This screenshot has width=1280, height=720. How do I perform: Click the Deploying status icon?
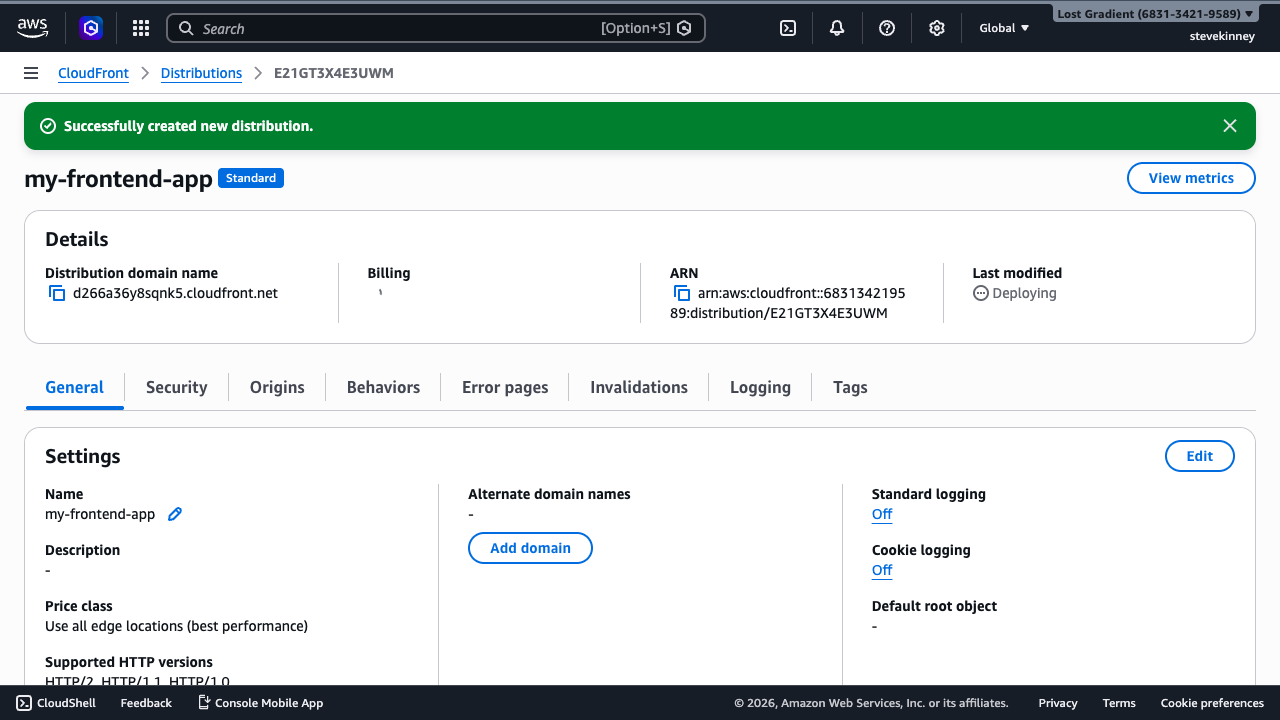[981, 293]
